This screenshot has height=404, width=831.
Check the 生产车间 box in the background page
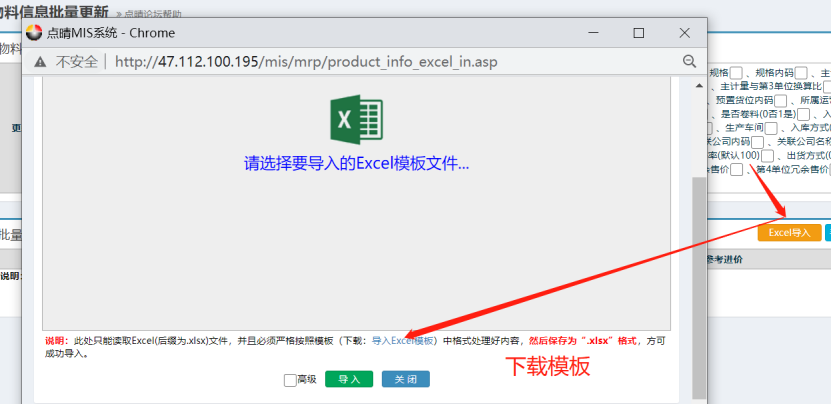pyautogui.click(x=771, y=128)
